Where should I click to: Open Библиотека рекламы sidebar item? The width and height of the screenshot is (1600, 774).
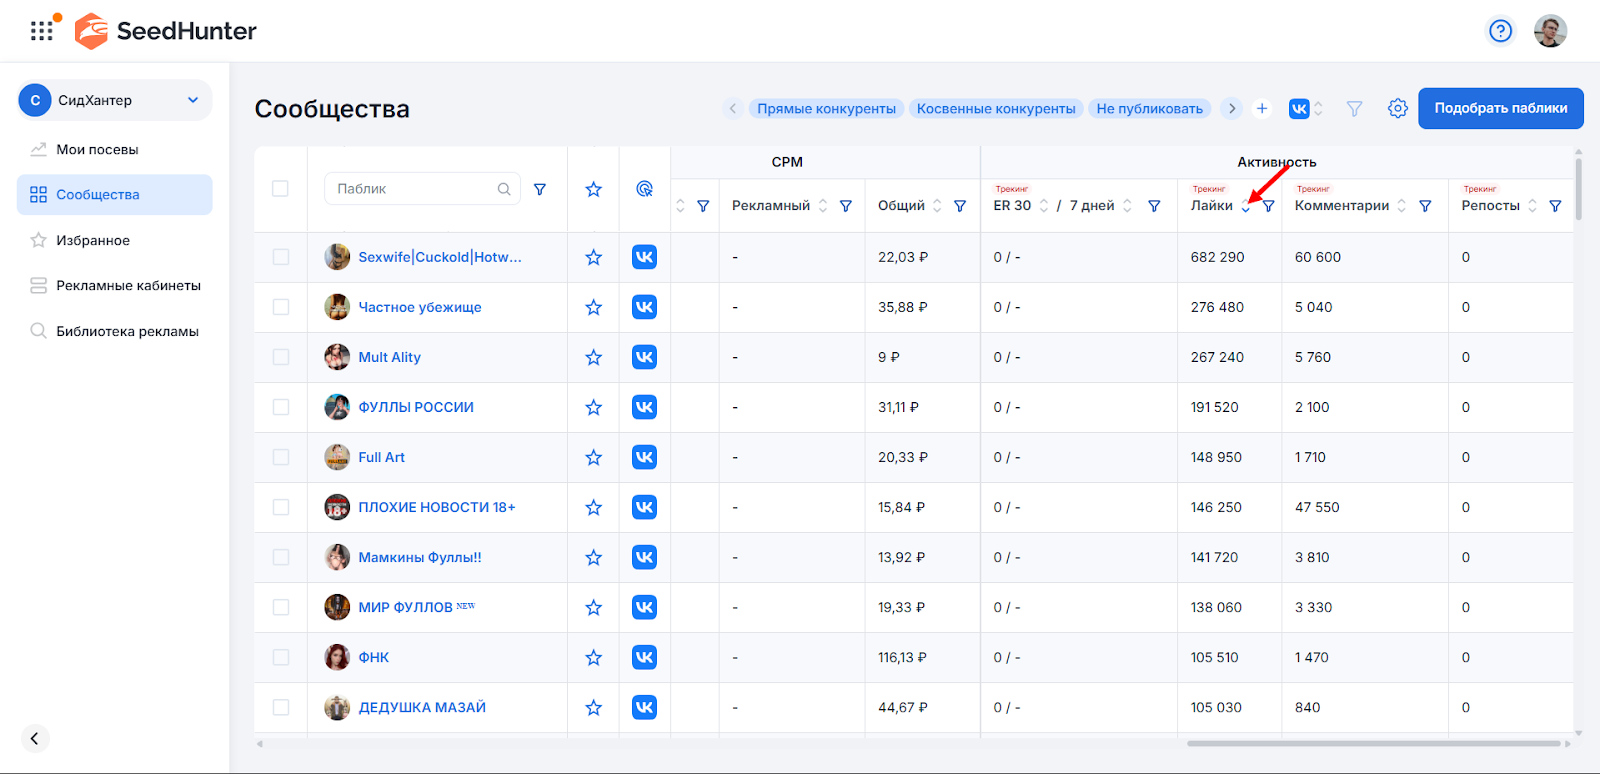127,331
